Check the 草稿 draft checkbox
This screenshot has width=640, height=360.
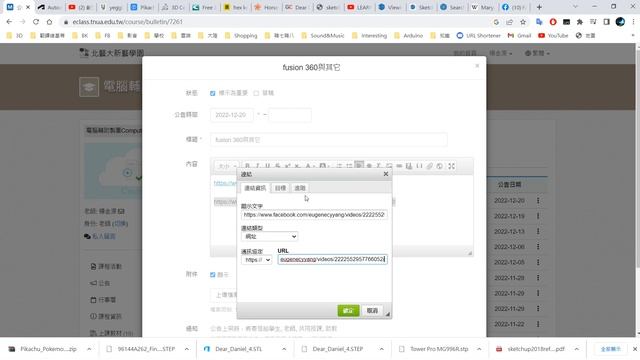(256, 93)
